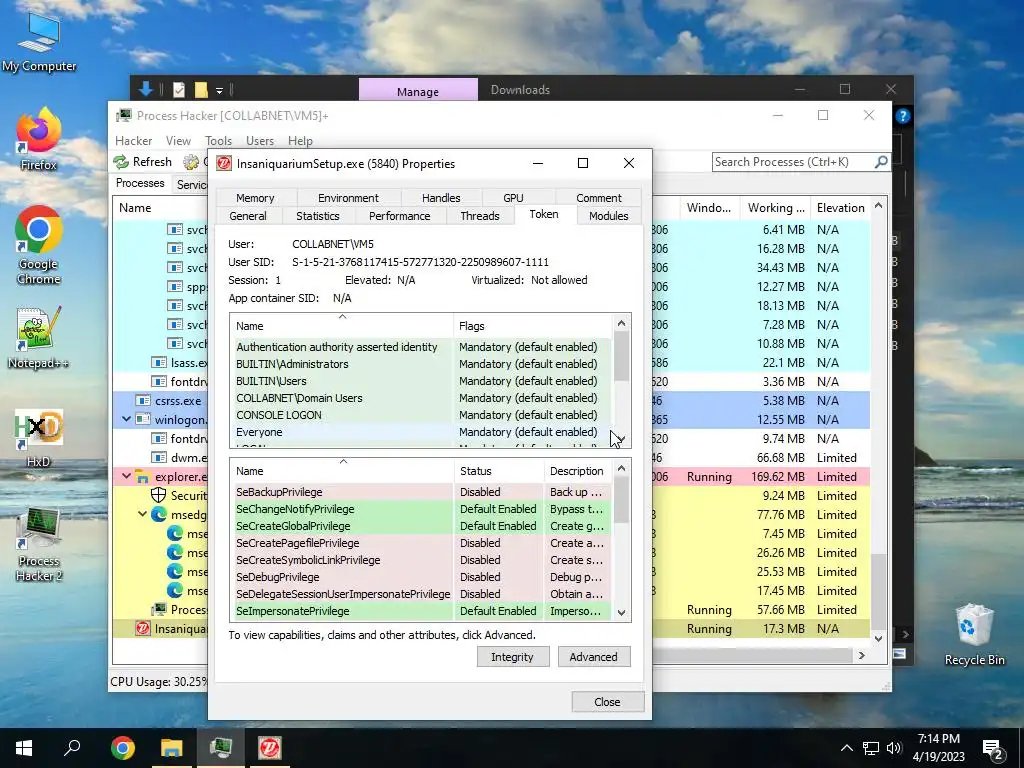
Task: Open the volume tray icon
Action: click(894, 748)
